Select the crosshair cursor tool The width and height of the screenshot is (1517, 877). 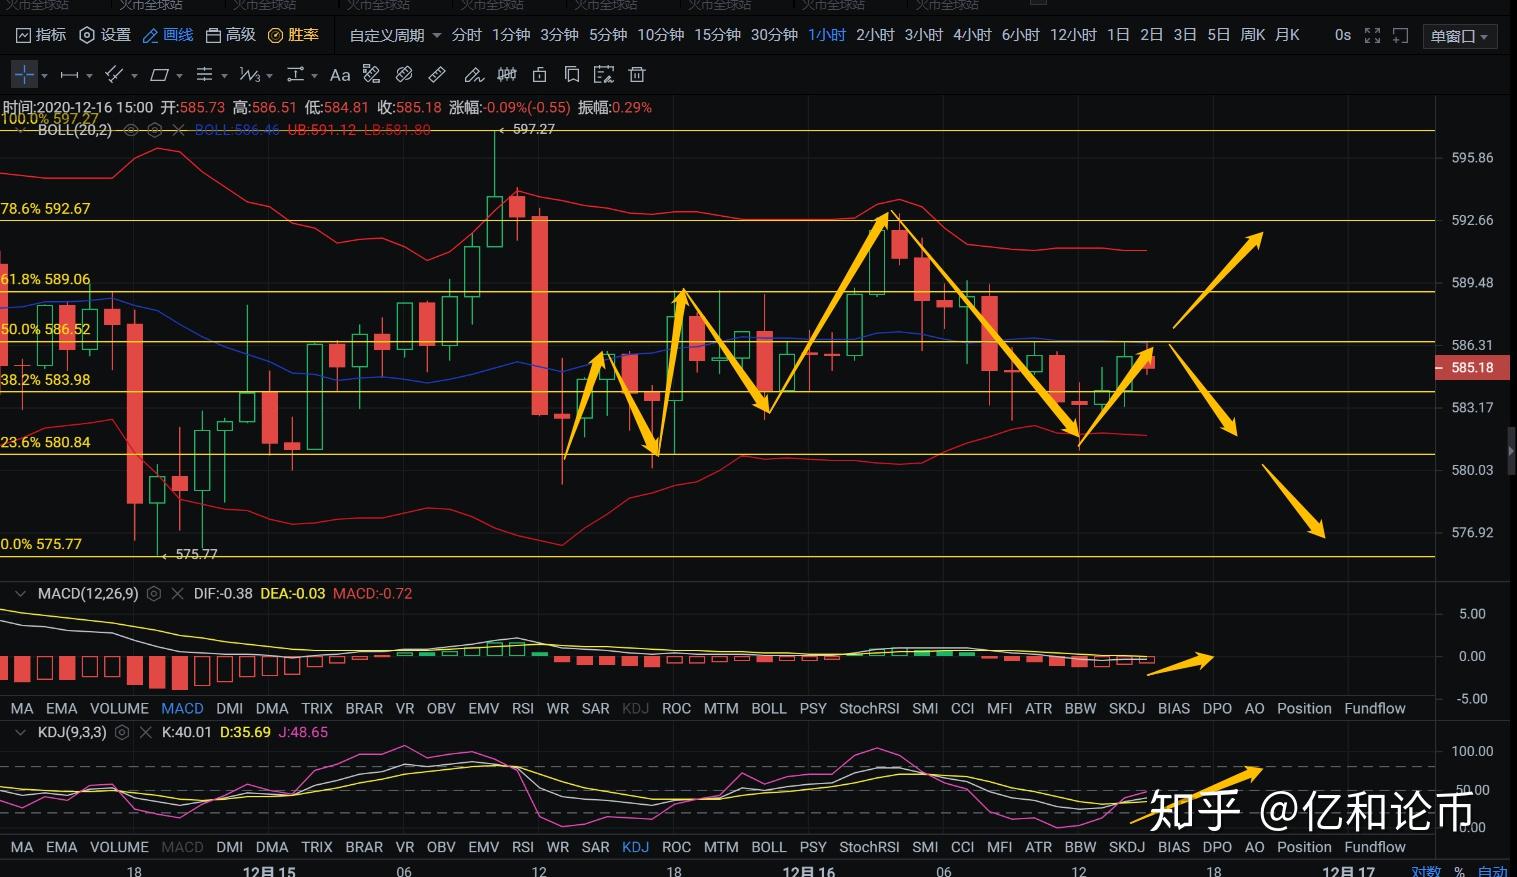pos(24,74)
